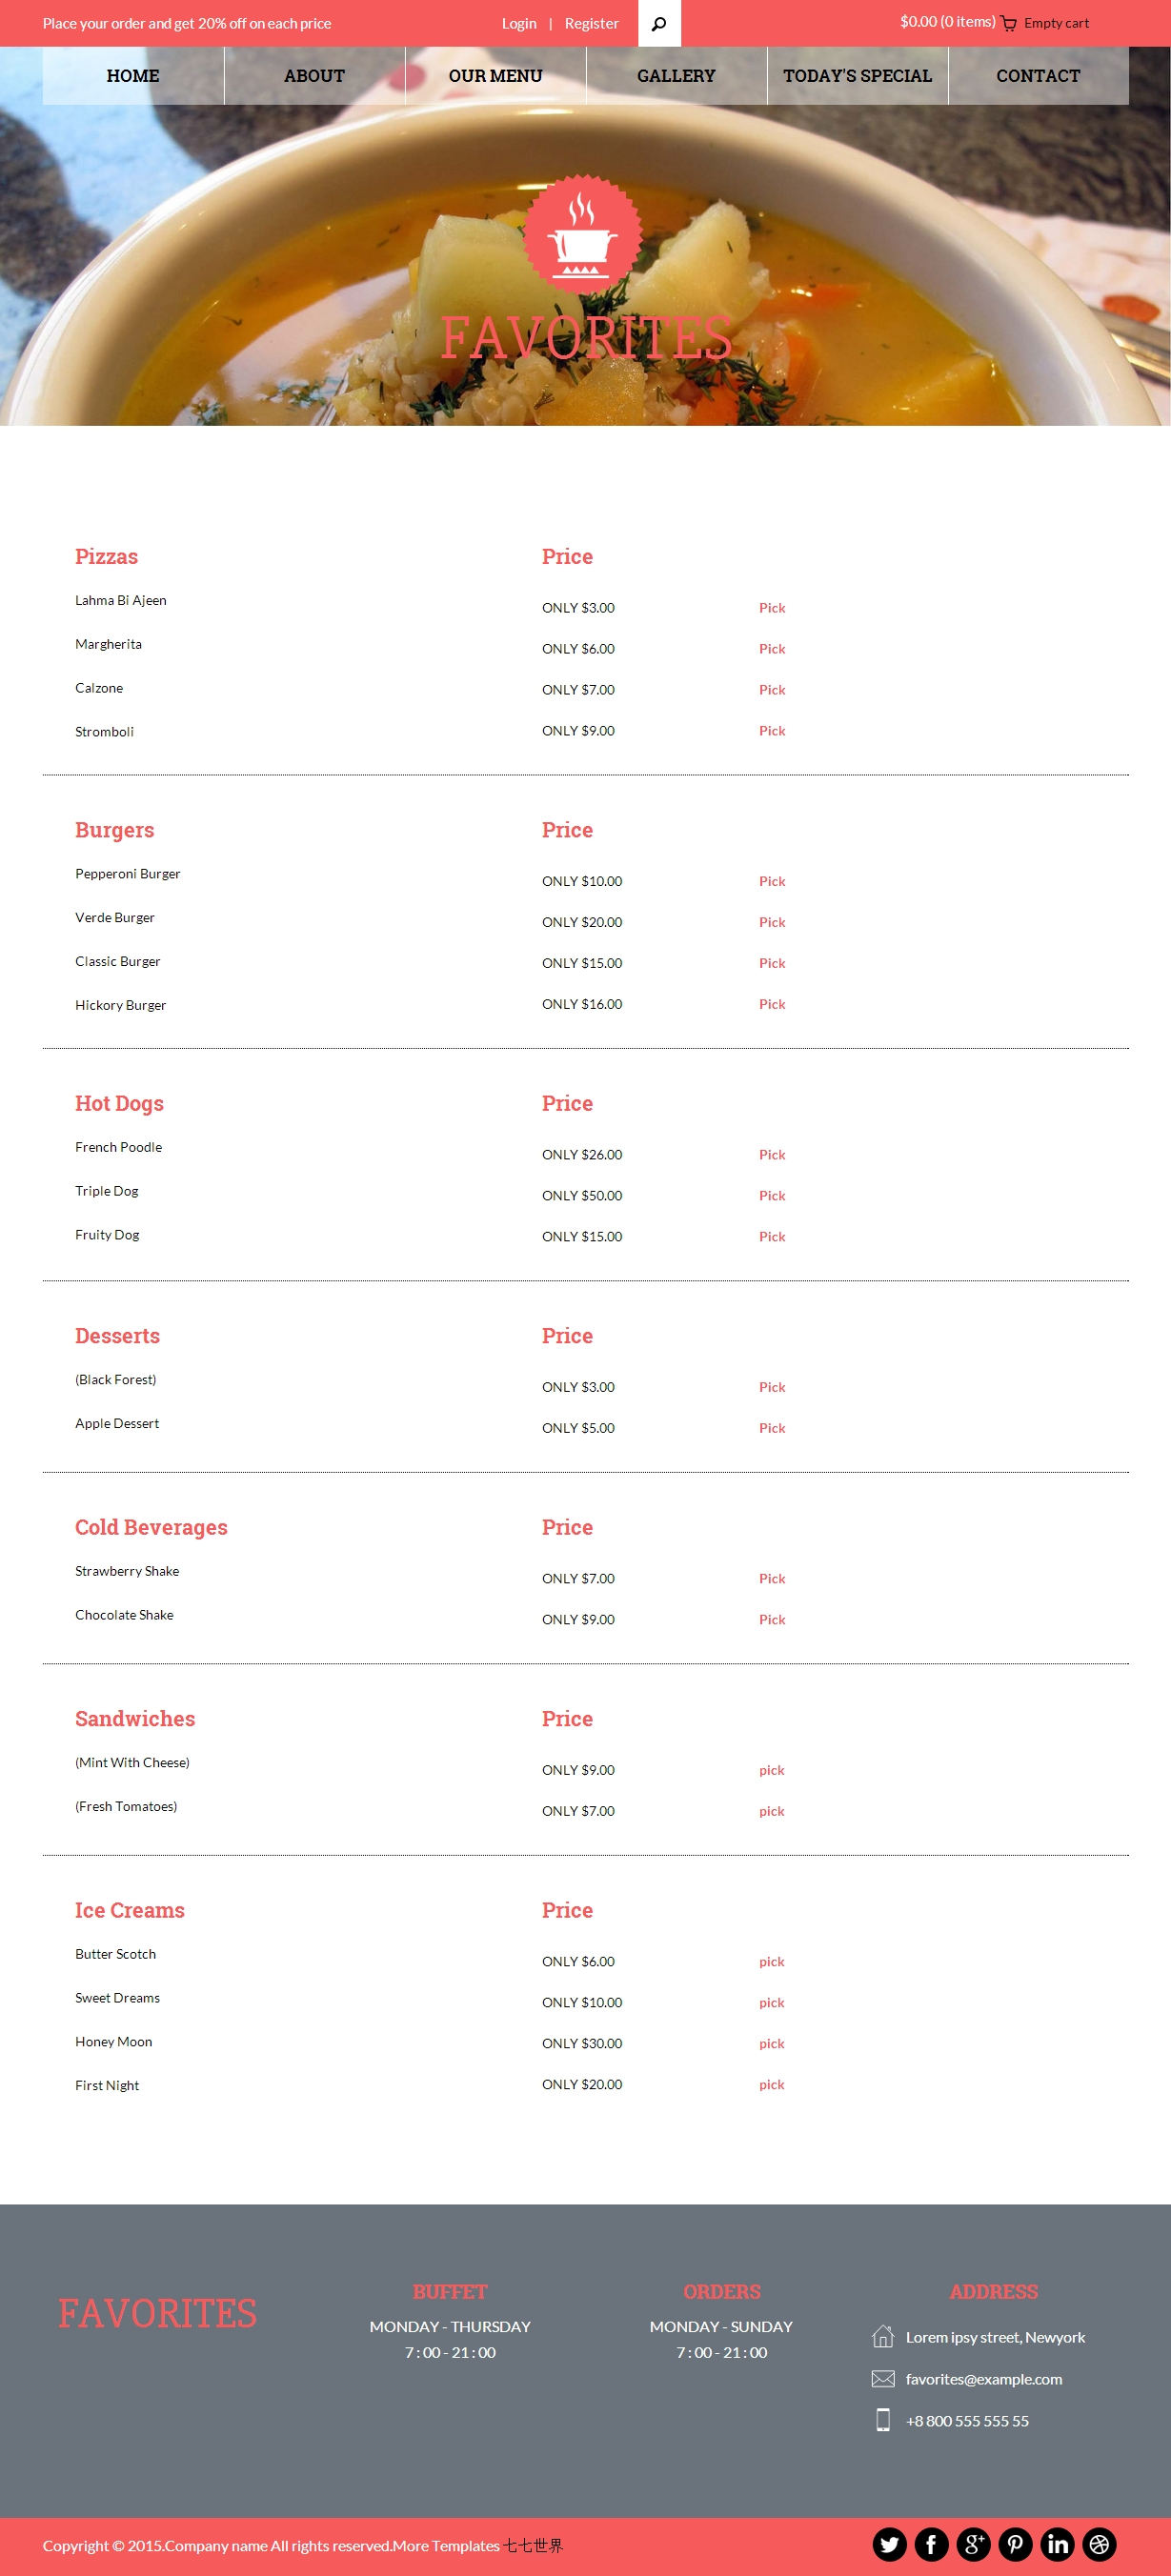Open the shopping cart icon

coord(1009,24)
